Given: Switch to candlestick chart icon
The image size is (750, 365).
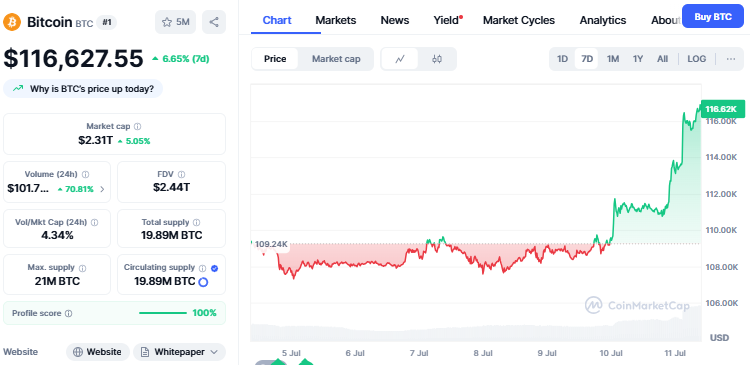Looking at the screenshot, I should 437,59.
